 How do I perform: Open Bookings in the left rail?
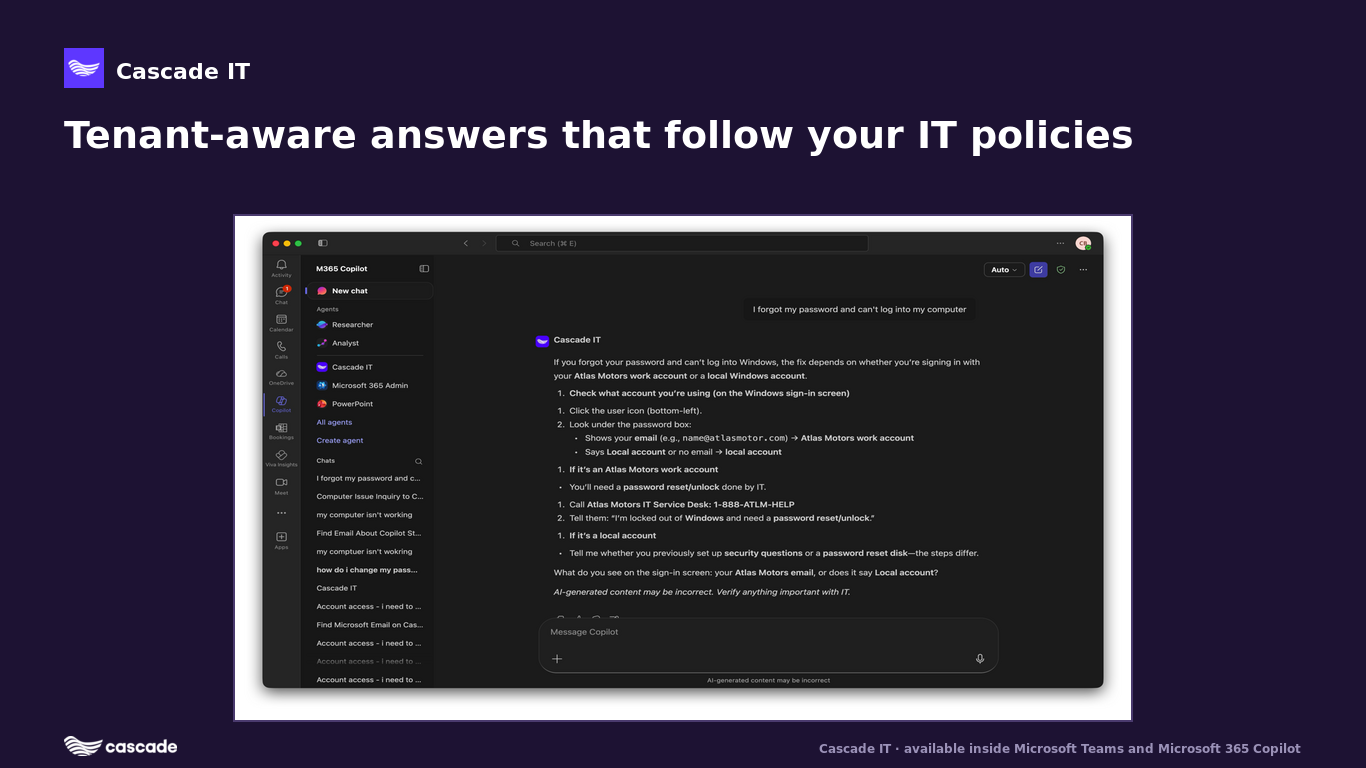[x=281, y=431]
